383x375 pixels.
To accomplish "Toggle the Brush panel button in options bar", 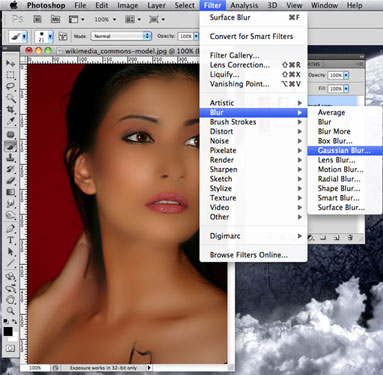I will (x=63, y=36).
